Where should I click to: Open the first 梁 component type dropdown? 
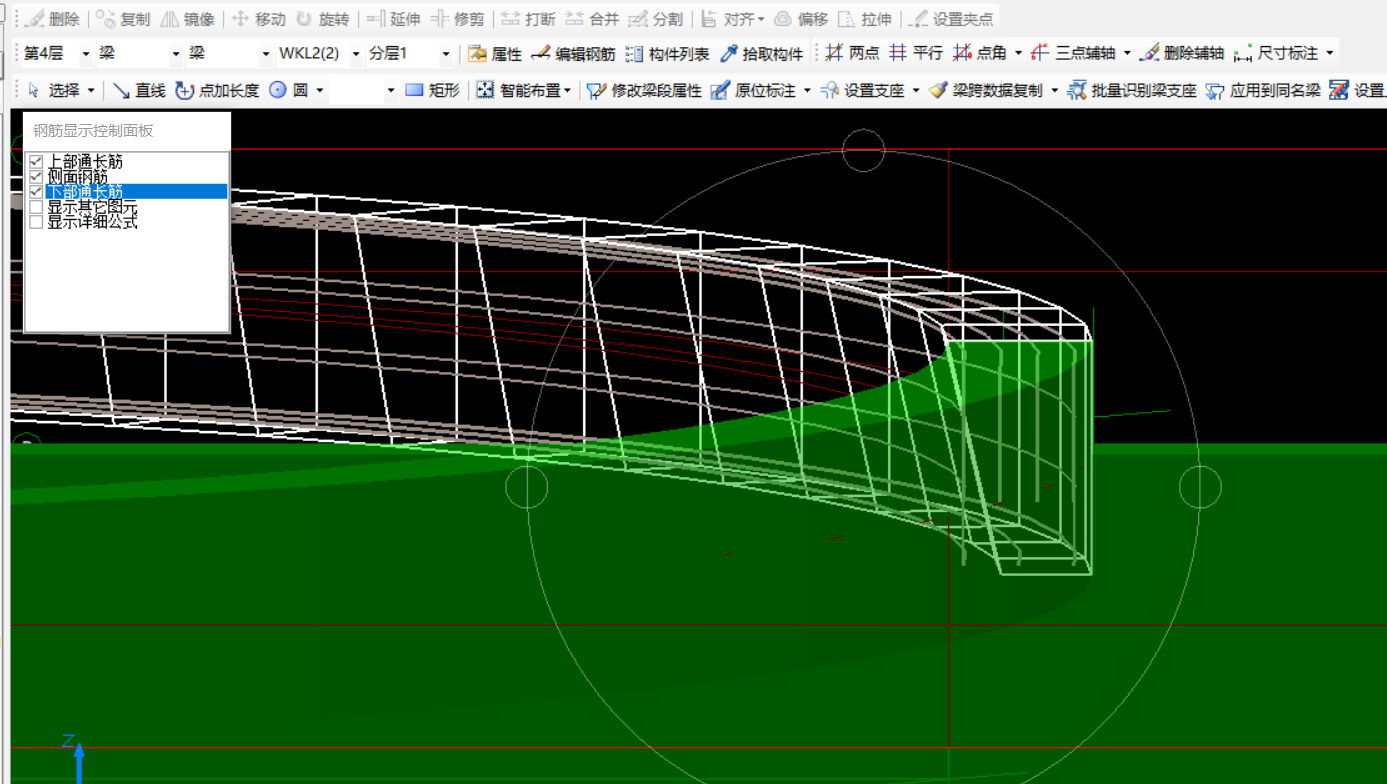[176, 54]
